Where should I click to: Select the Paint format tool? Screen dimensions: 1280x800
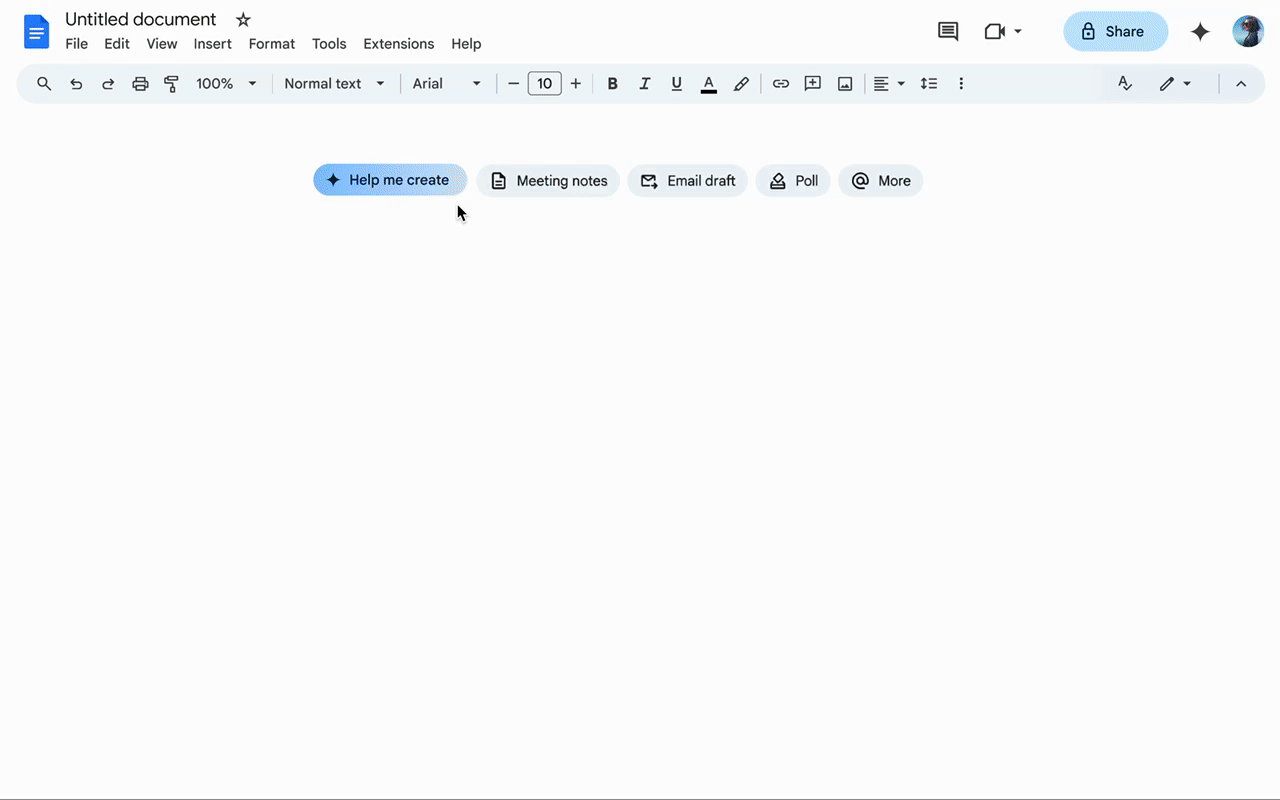[x=171, y=84]
